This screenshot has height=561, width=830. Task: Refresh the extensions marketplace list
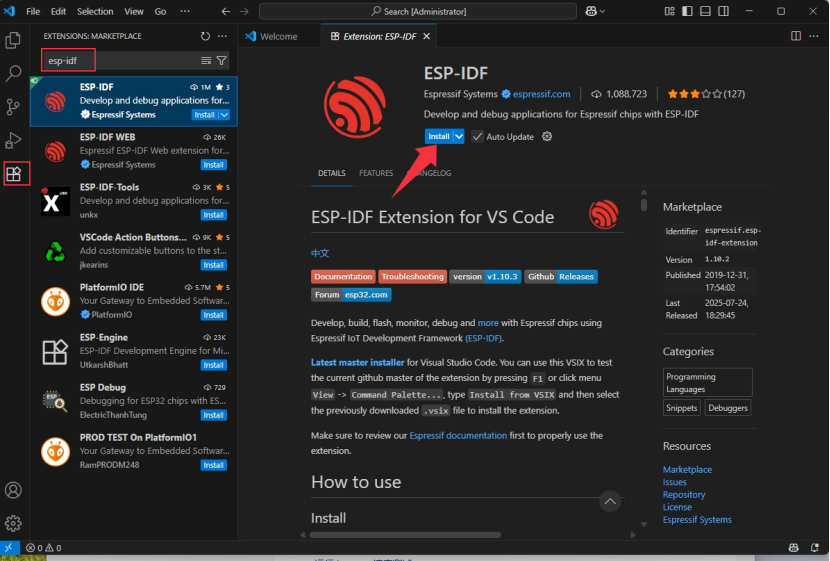pyautogui.click(x=205, y=36)
